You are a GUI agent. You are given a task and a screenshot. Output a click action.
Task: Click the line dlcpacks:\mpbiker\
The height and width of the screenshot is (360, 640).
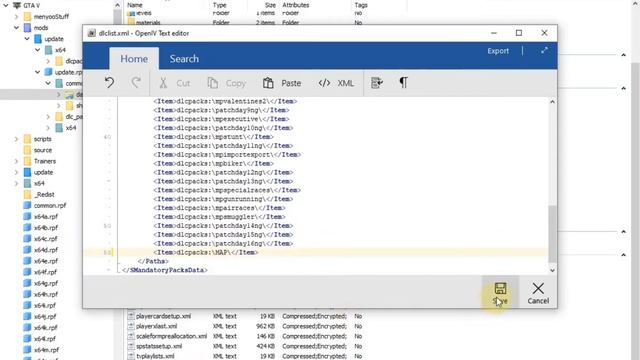tap(213, 164)
